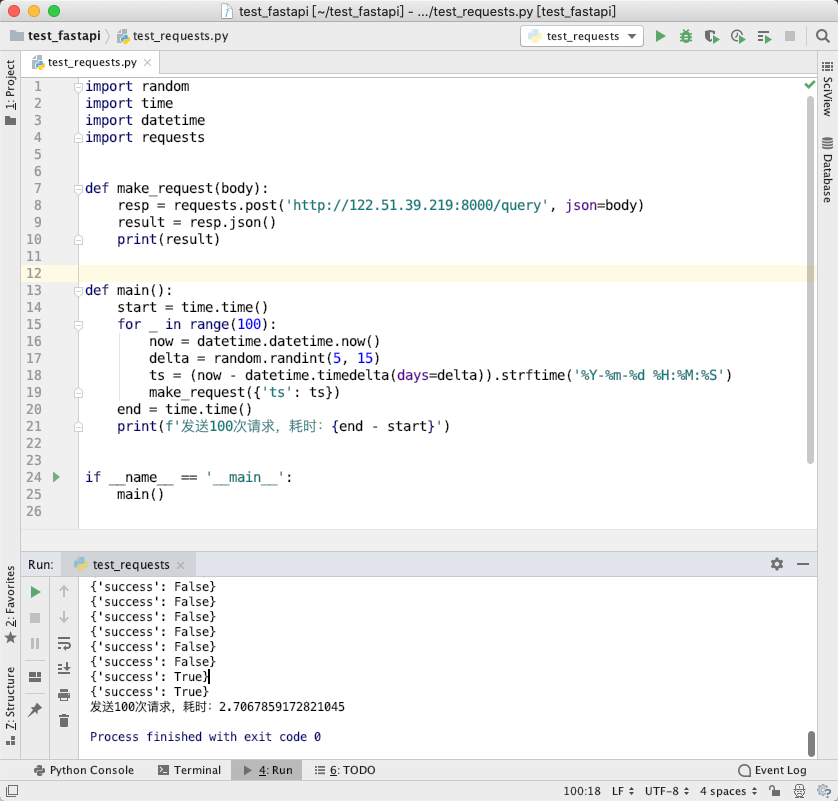The image size is (838, 801).
Task: Open Favorites tool window
Action: pyautogui.click(x=10, y=604)
